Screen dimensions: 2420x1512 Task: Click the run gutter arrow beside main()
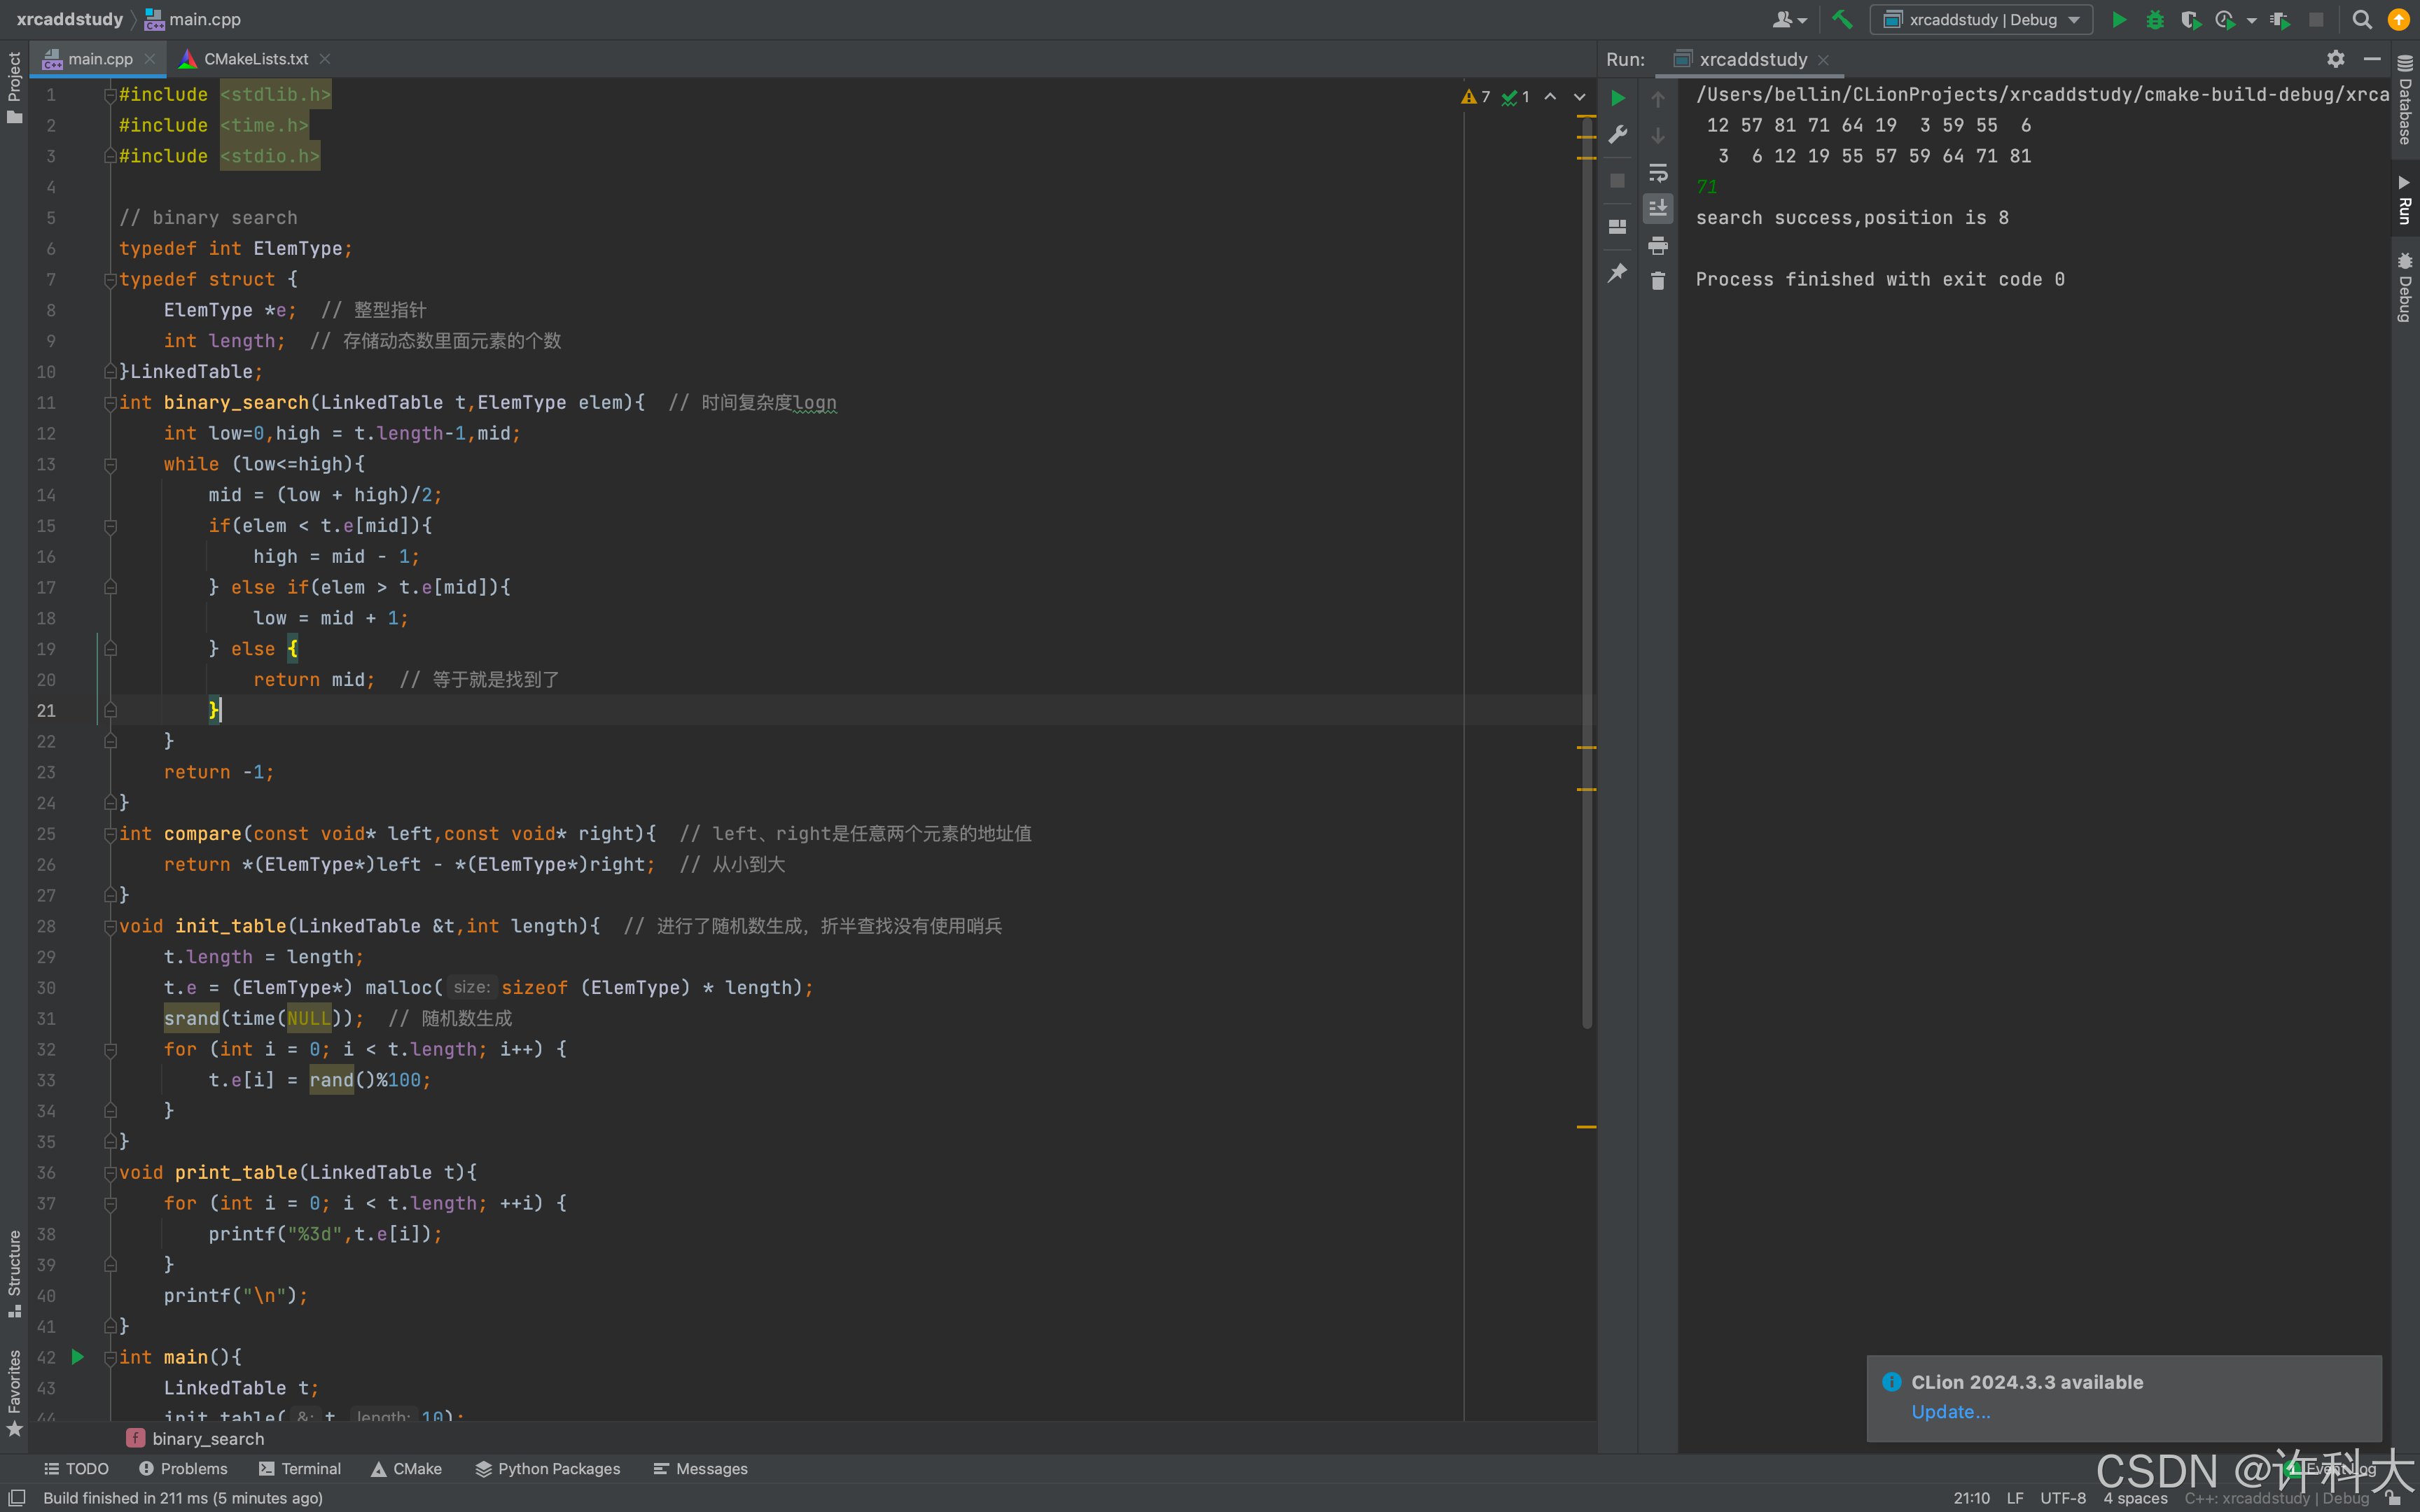click(78, 1357)
